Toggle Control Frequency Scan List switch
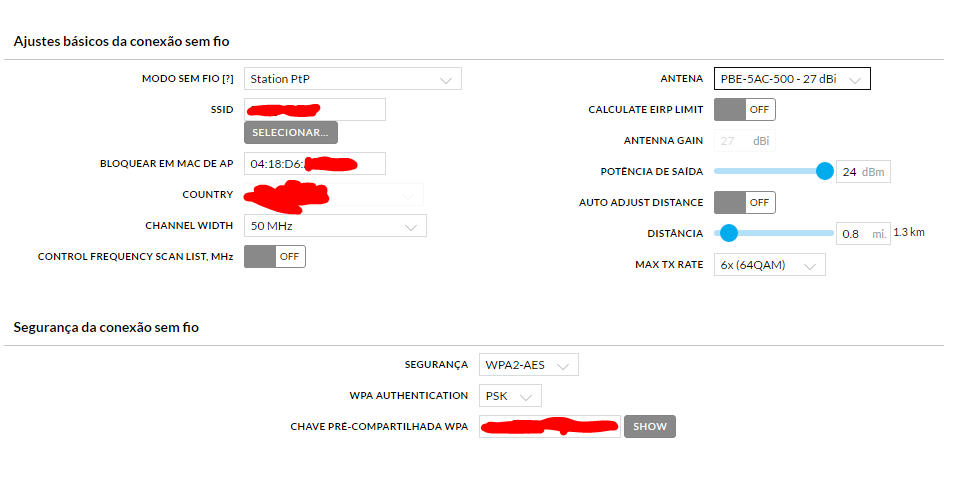 point(275,257)
